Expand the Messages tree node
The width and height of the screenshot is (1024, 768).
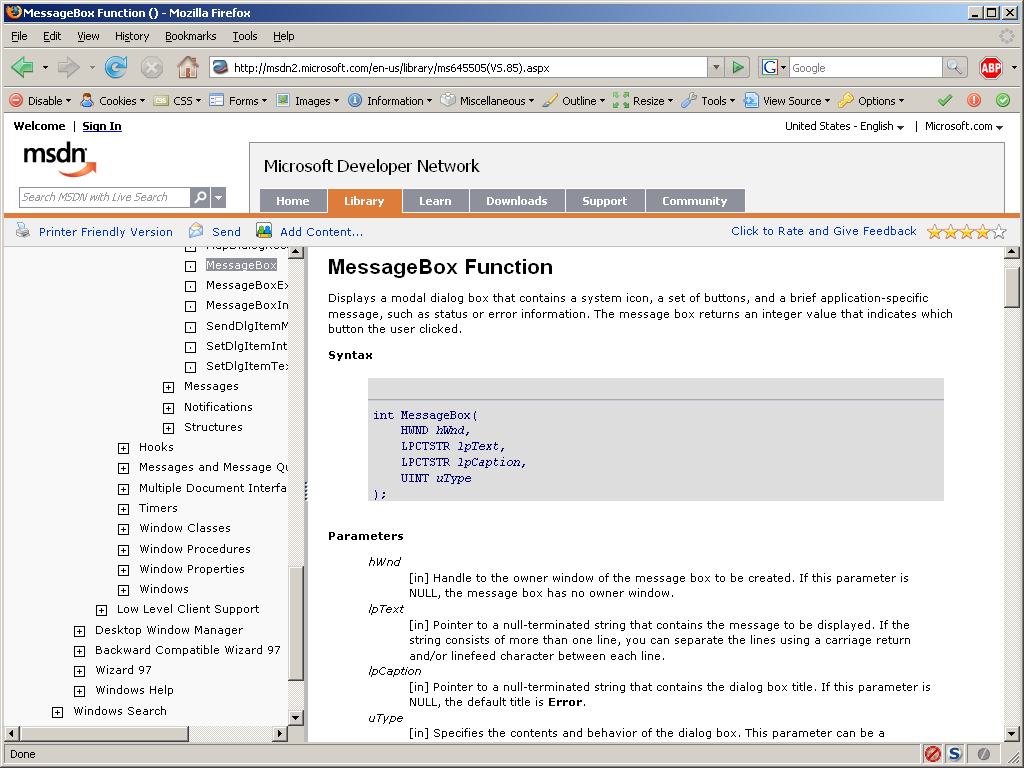click(168, 387)
